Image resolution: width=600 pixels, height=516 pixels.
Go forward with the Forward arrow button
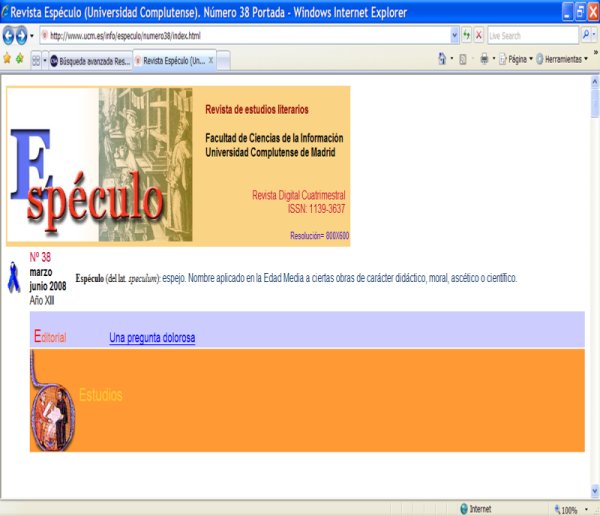pos(21,36)
